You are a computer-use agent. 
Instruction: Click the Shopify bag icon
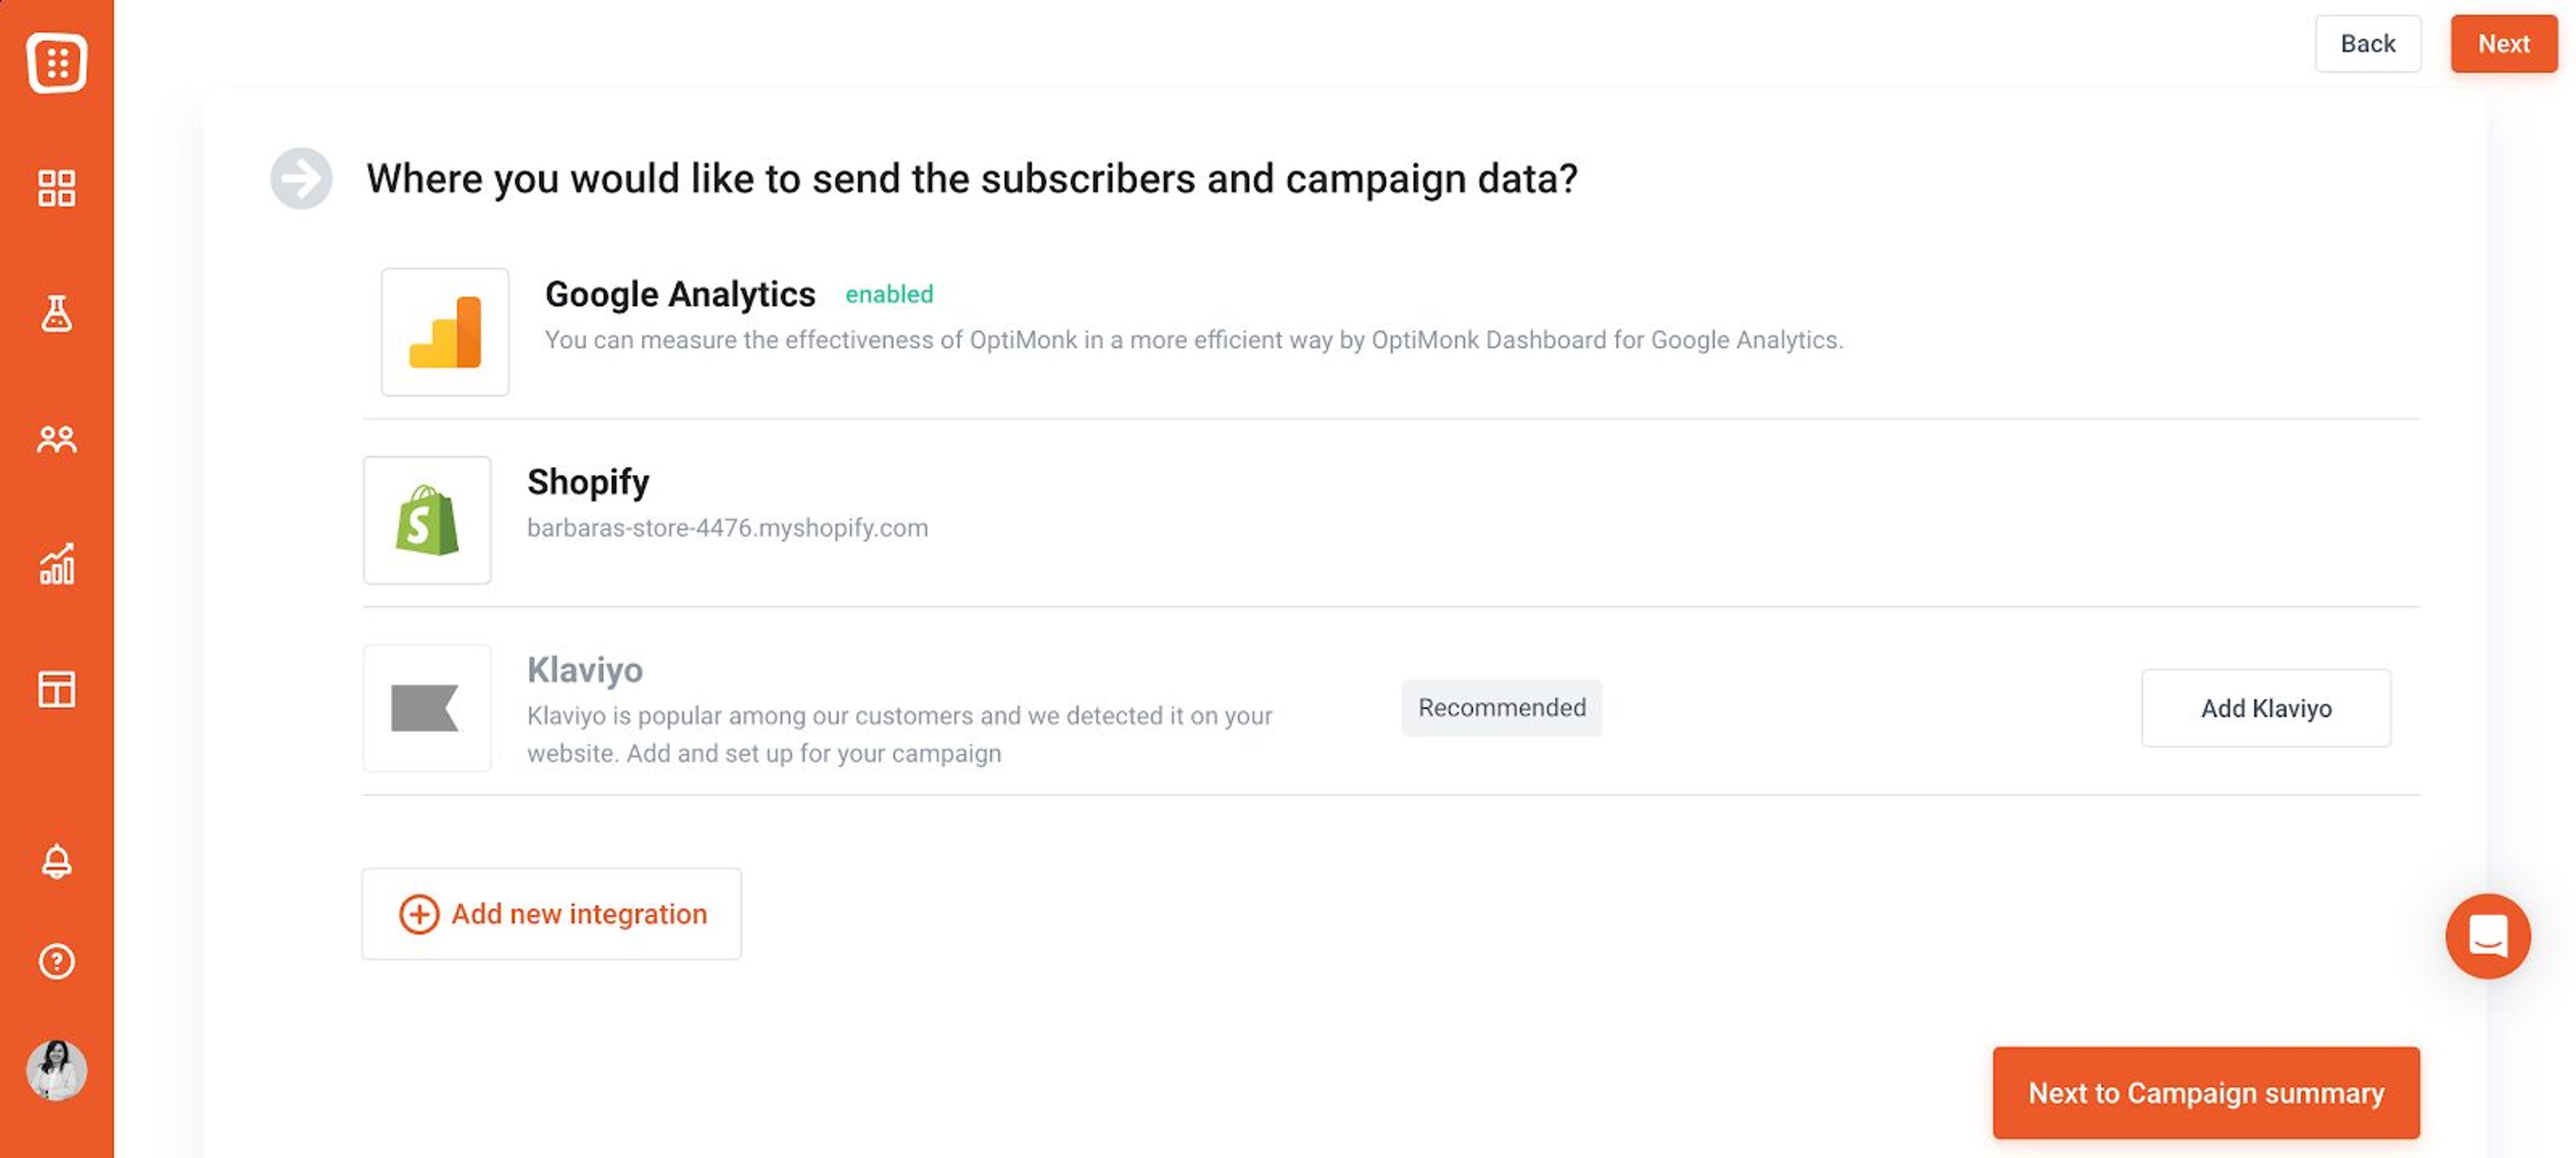coord(427,519)
